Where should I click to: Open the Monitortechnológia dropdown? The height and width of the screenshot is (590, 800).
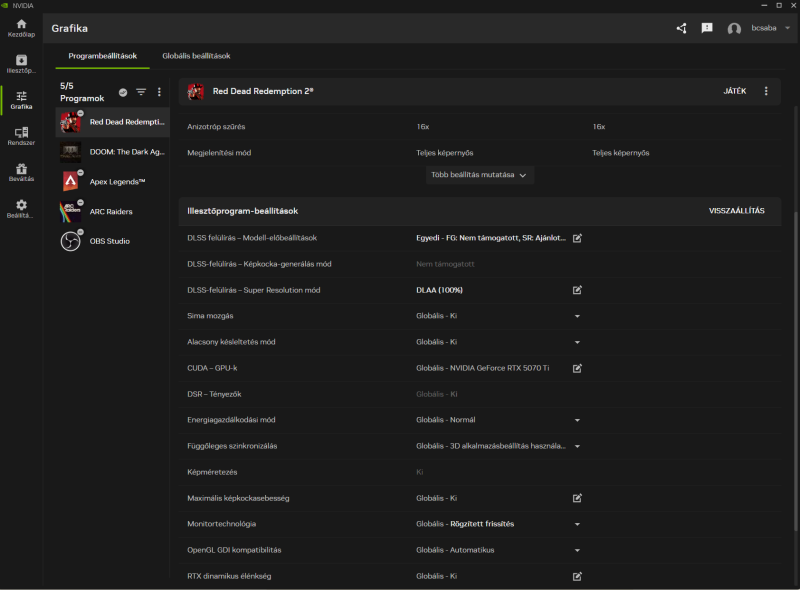point(577,524)
